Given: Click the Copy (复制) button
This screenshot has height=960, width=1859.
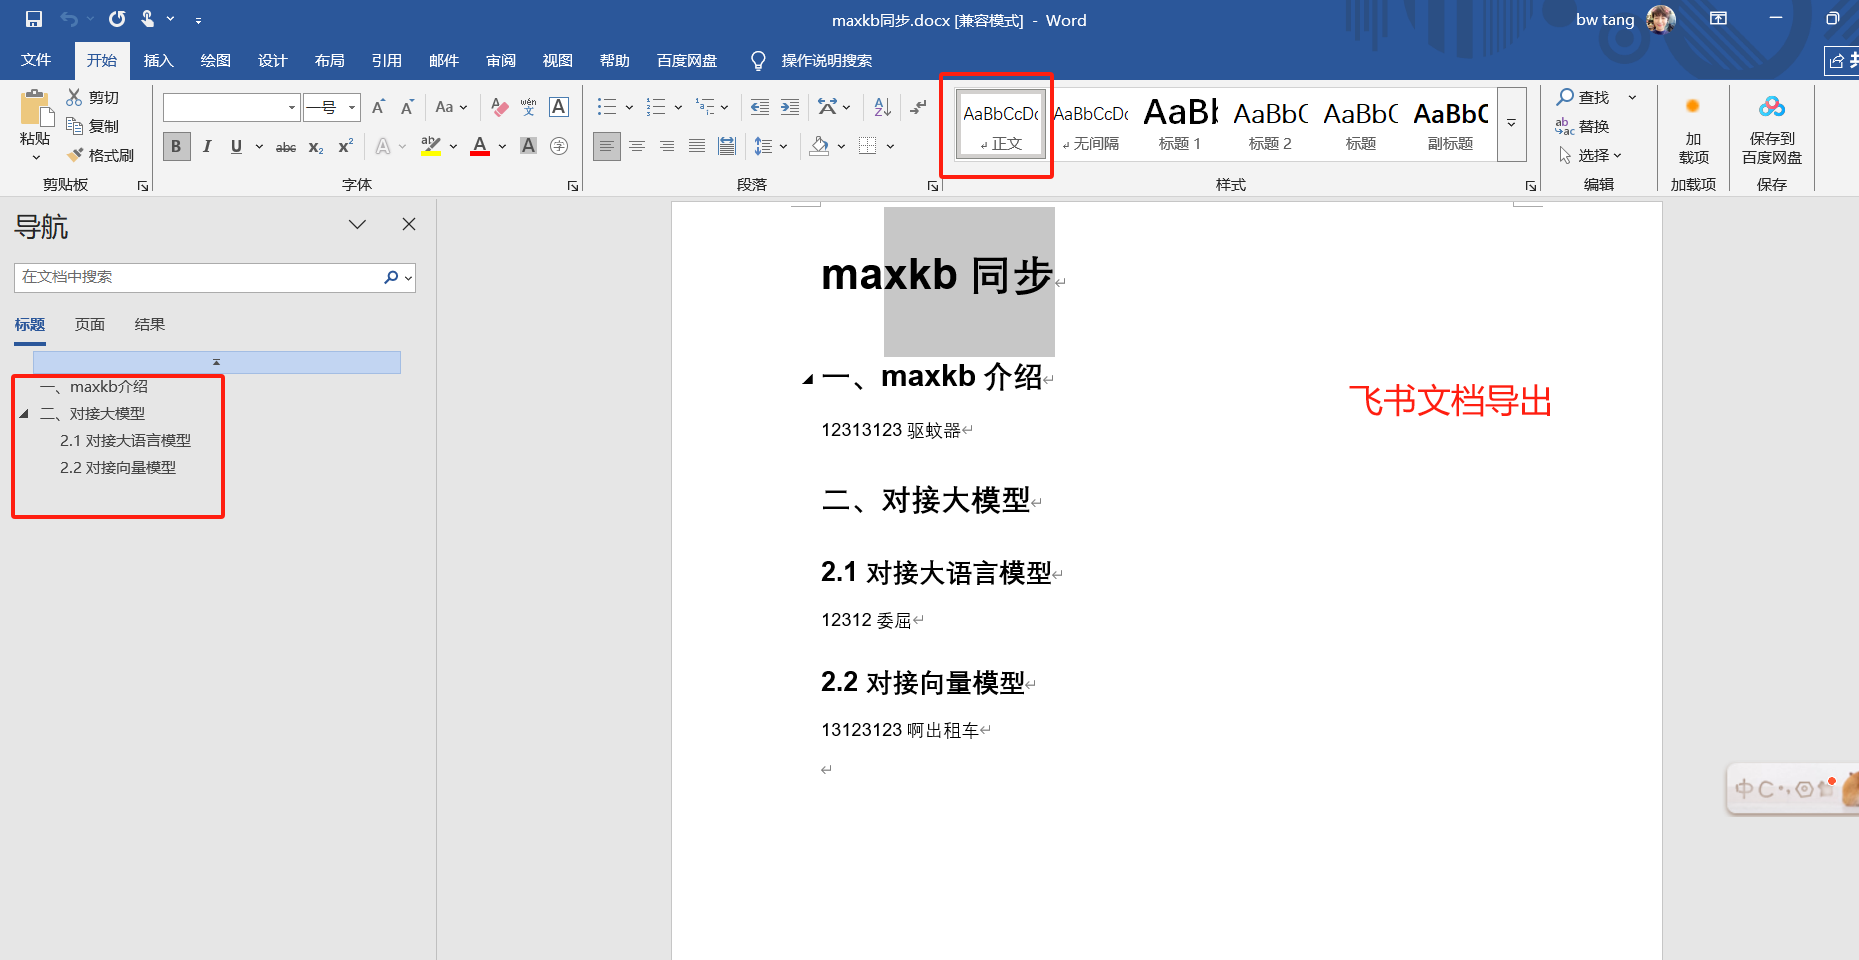Looking at the screenshot, I should tap(93, 126).
